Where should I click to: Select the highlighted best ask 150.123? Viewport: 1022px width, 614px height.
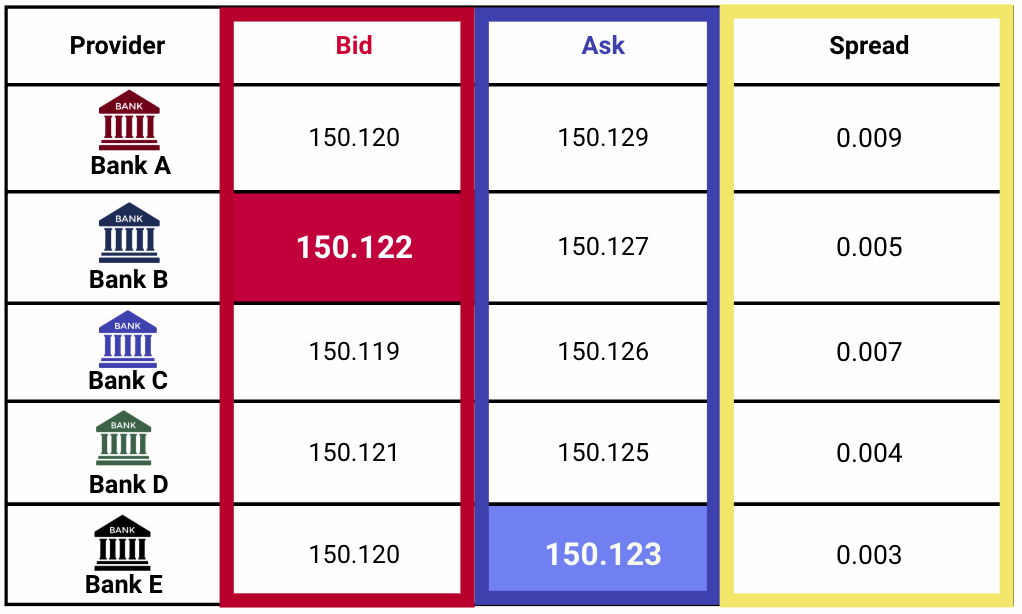603,554
